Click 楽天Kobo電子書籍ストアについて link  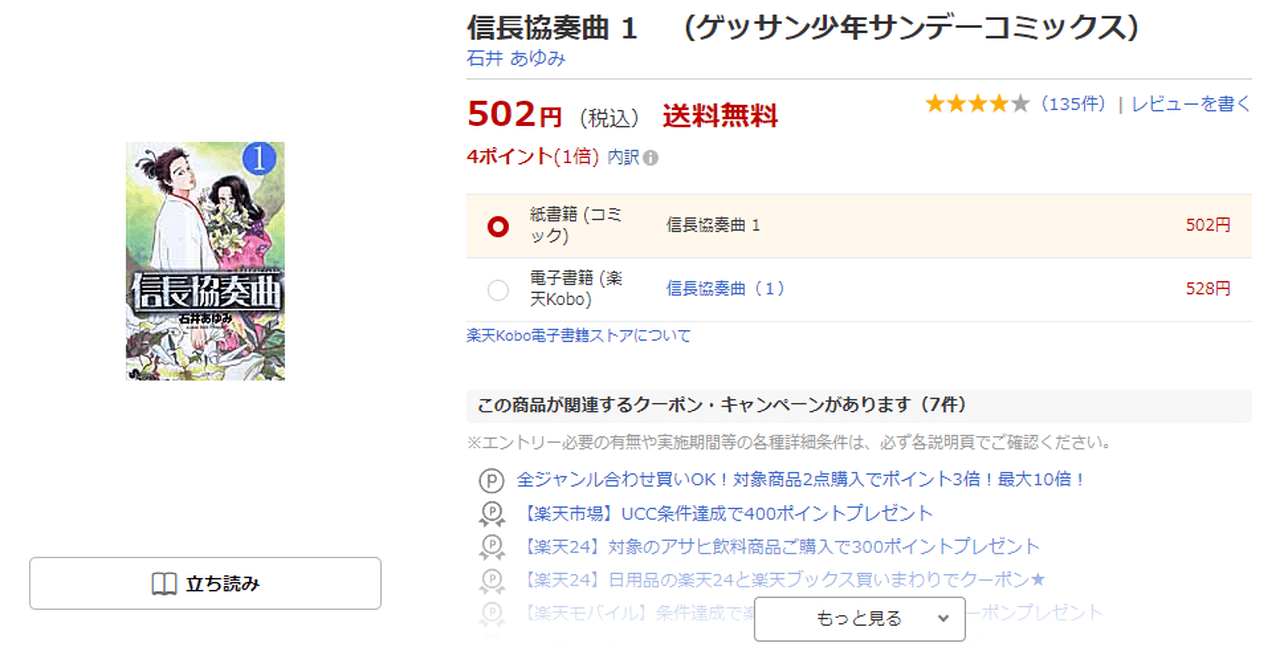pyautogui.click(x=579, y=336)
